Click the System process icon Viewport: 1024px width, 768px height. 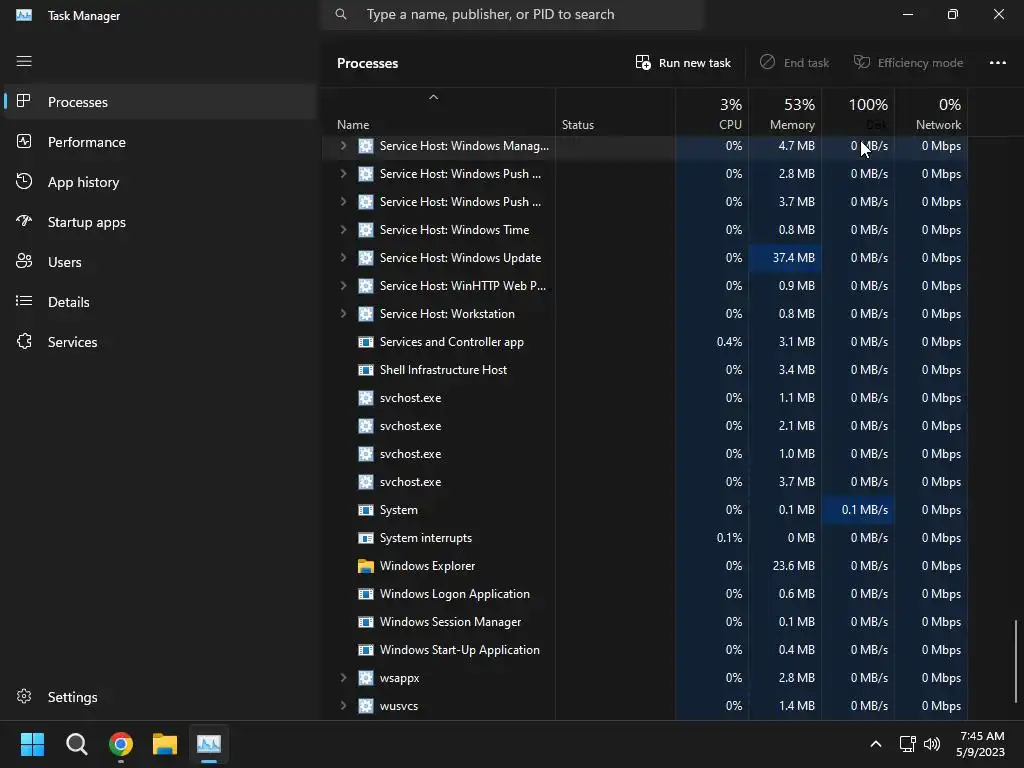click(366, 509)
